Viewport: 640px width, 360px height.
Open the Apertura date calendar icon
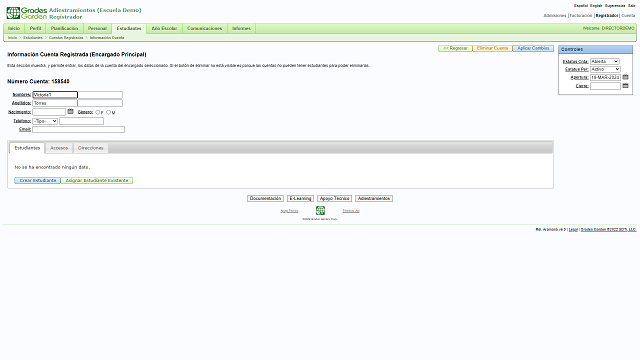pos(625,77)
